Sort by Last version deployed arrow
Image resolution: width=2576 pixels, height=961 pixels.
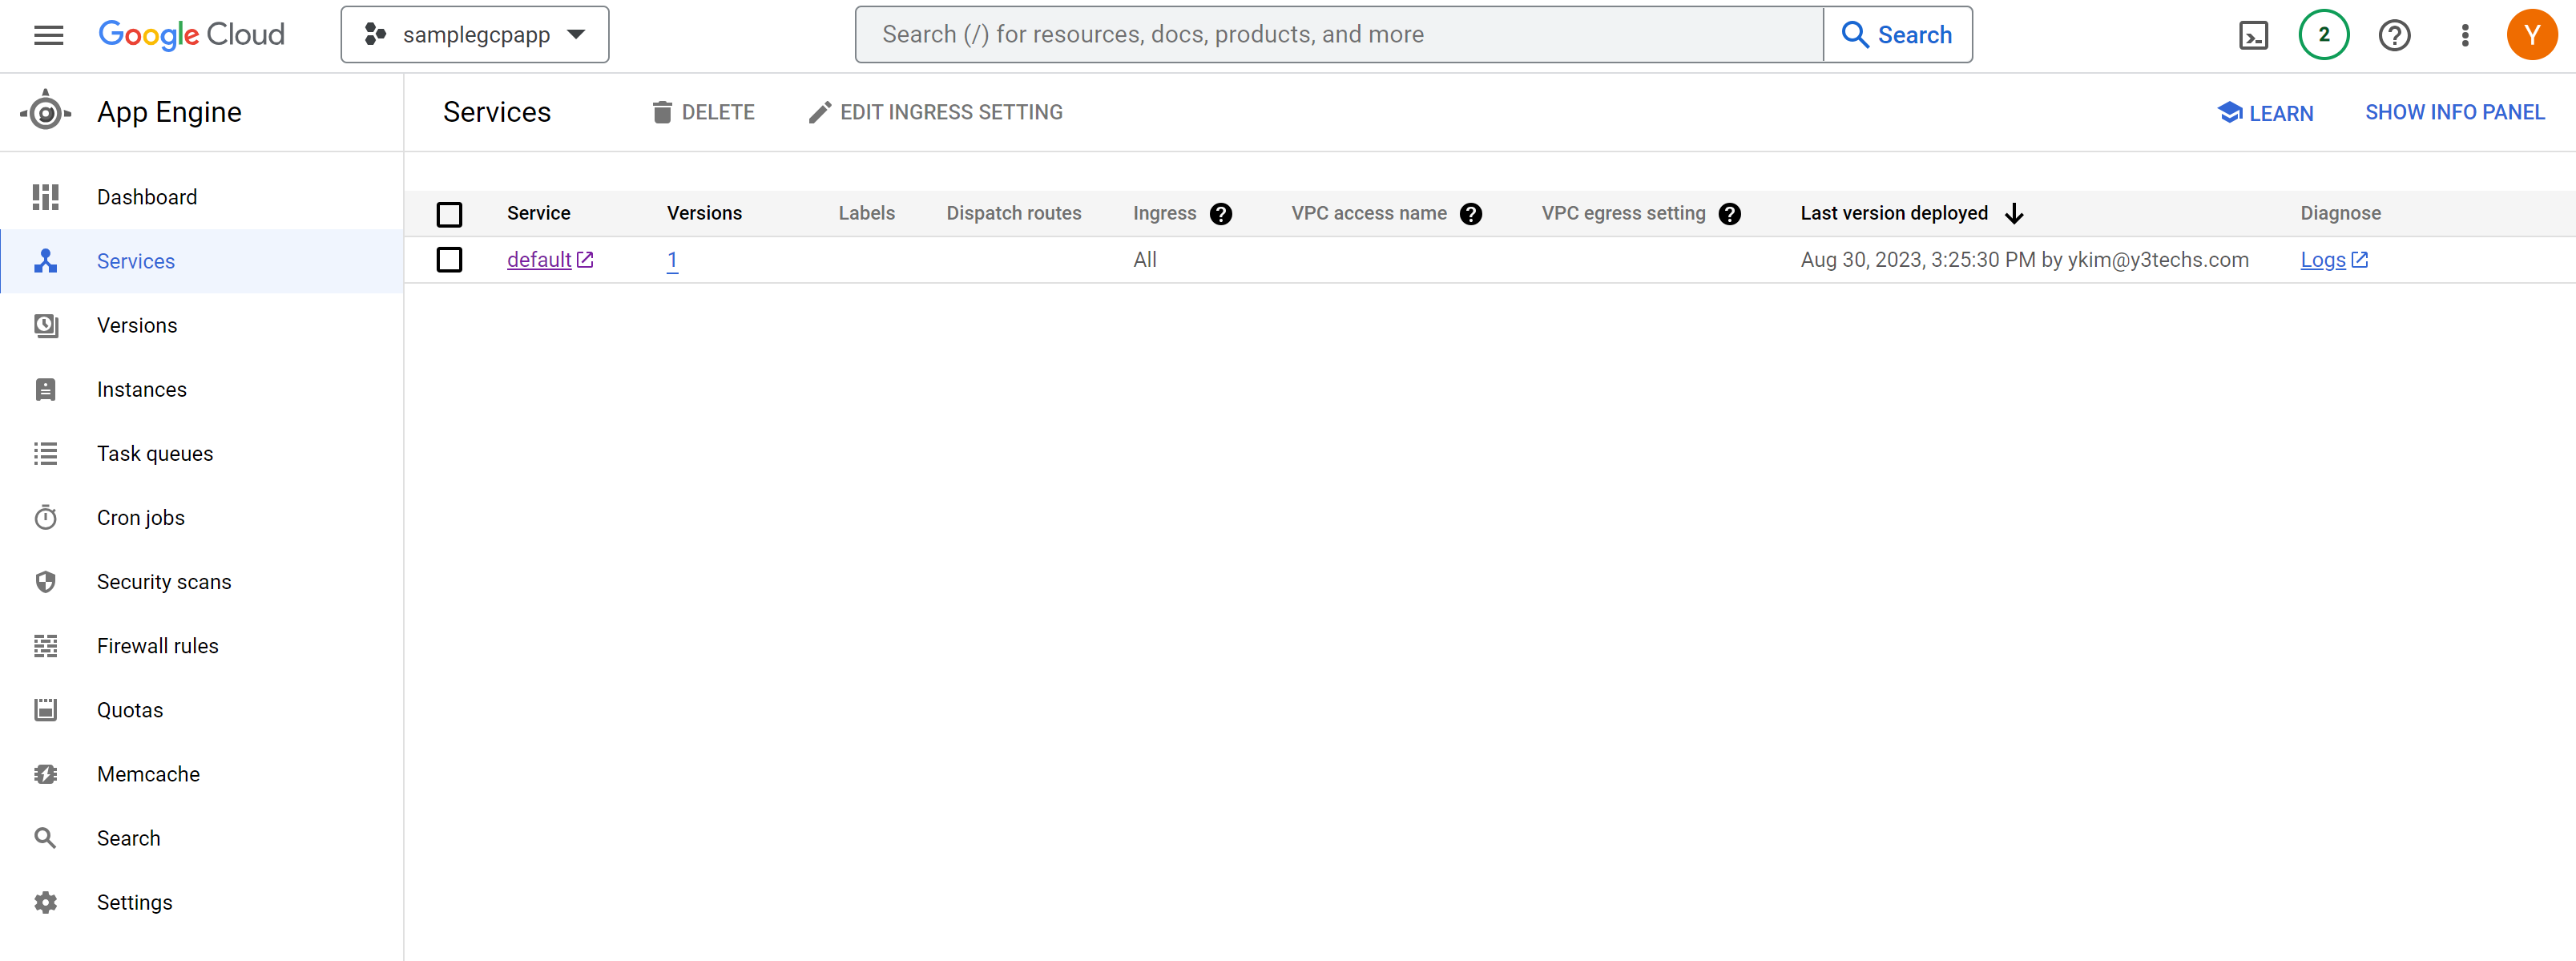click(x=2014, y=213)
